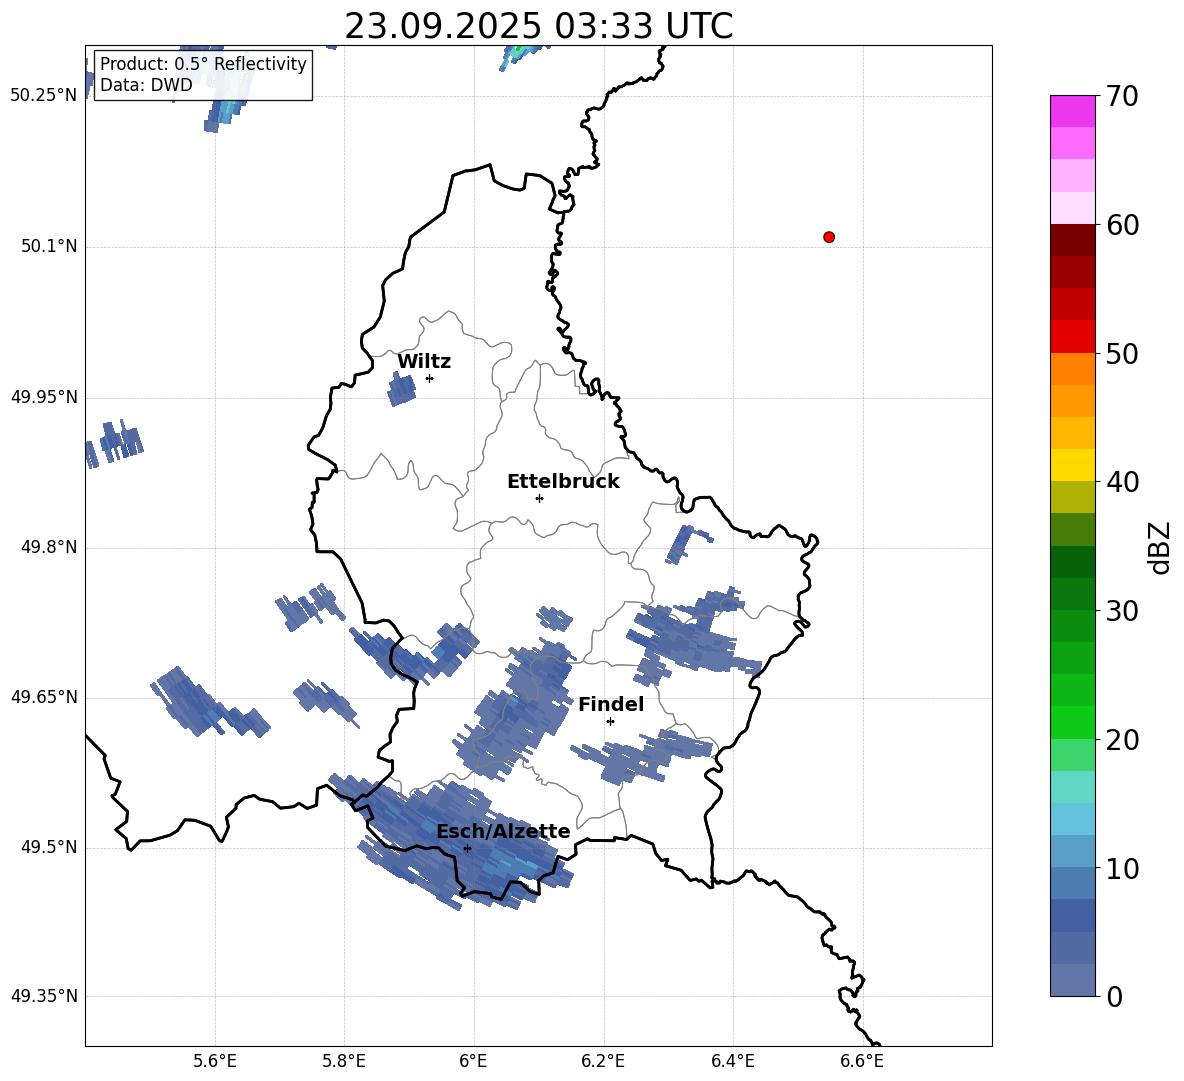Click the 0 tick label on colorbar
Image resolution: width=1184 pixels, height=1081 pixels.
1114,996
